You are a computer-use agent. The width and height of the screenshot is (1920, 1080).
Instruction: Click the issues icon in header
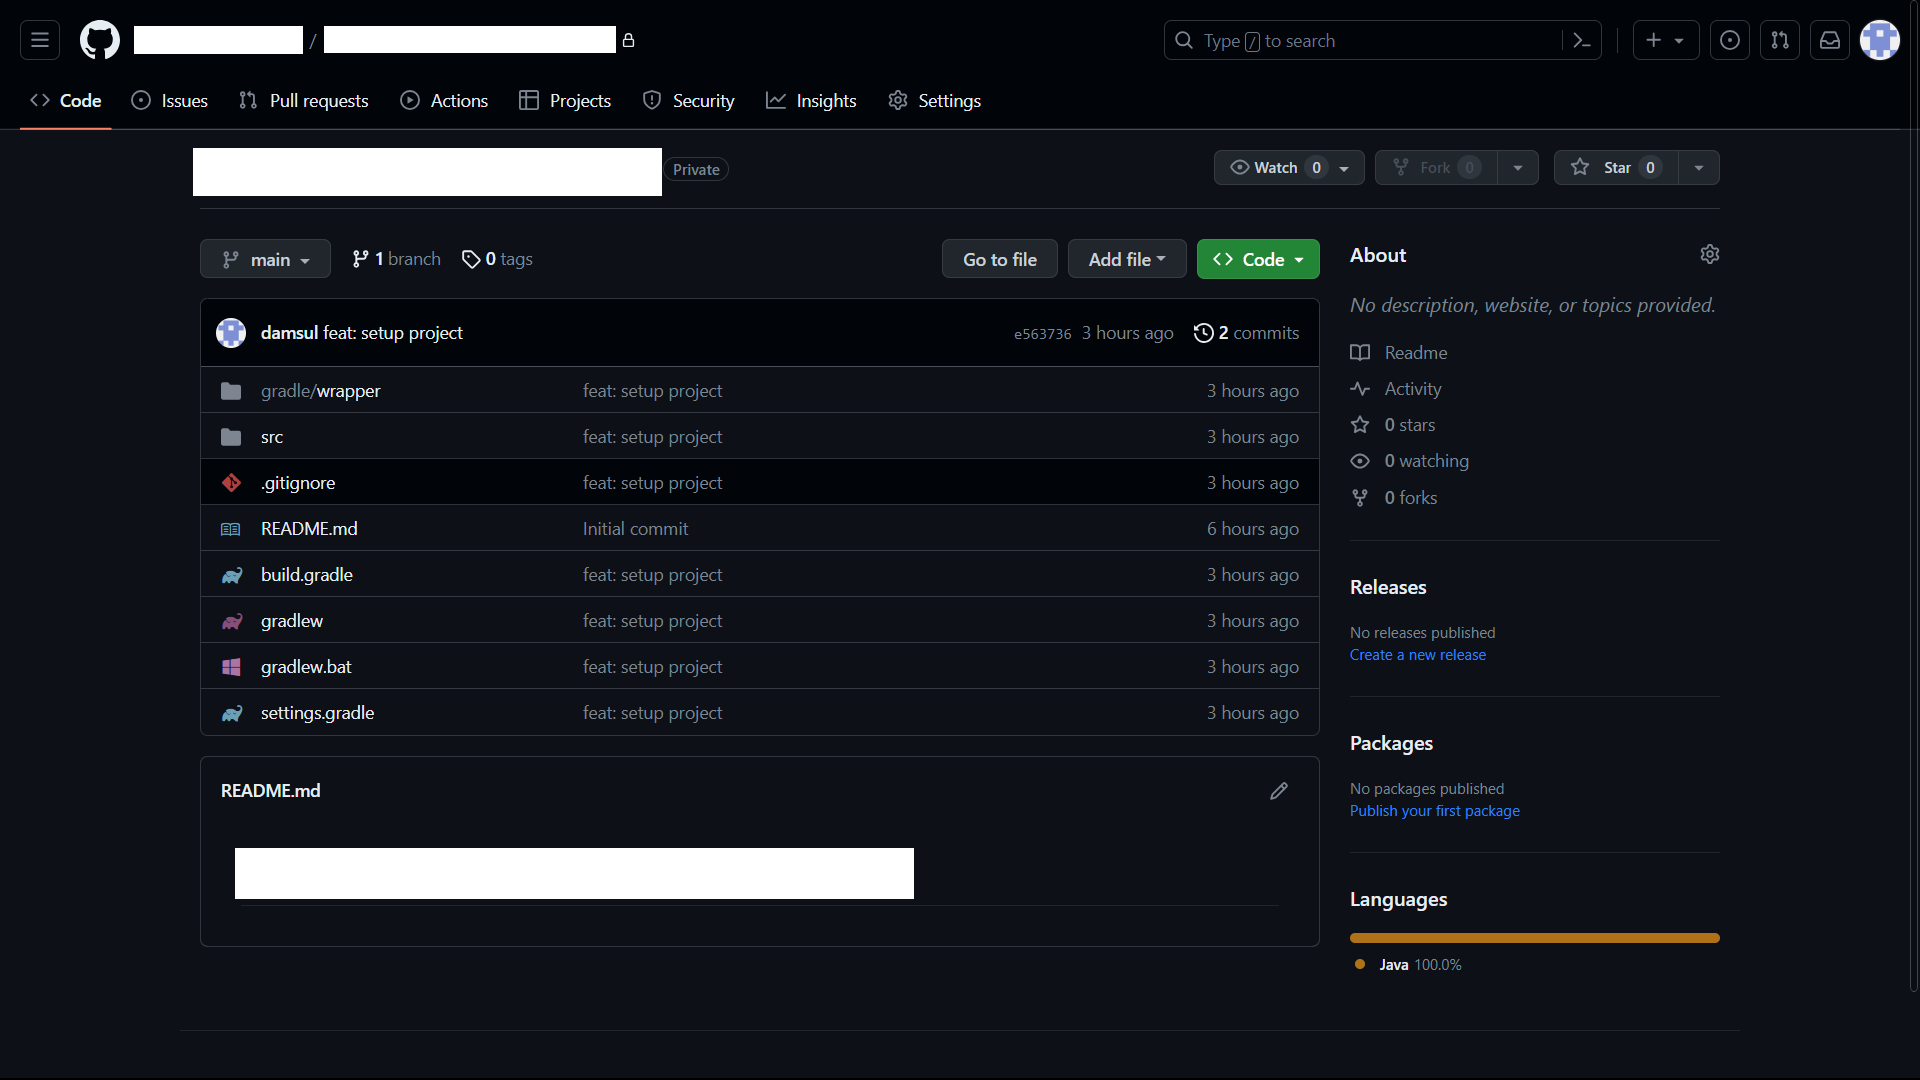1730,40
